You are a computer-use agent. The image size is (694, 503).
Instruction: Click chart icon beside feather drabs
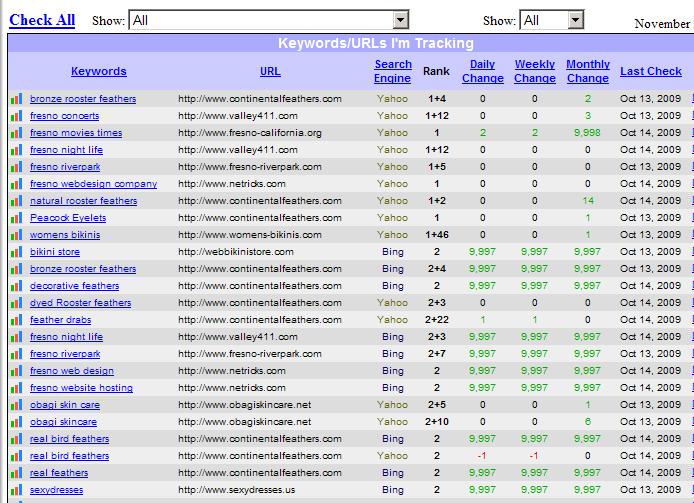click(x=16, y=320)
